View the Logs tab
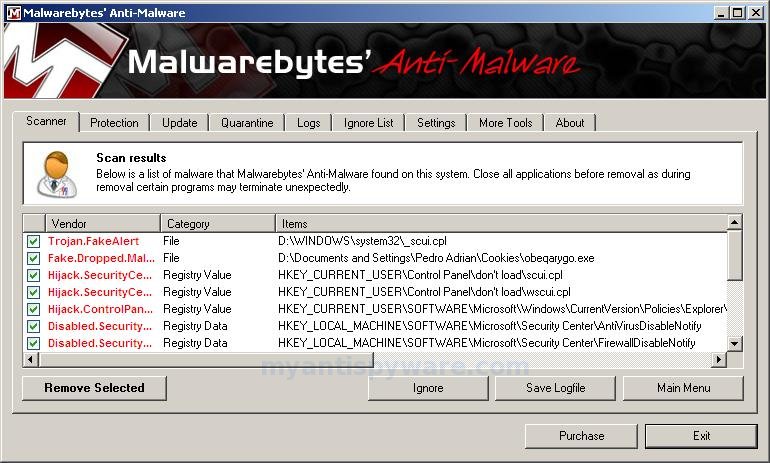The image size is (770, 463). click(x=308, y=123)
